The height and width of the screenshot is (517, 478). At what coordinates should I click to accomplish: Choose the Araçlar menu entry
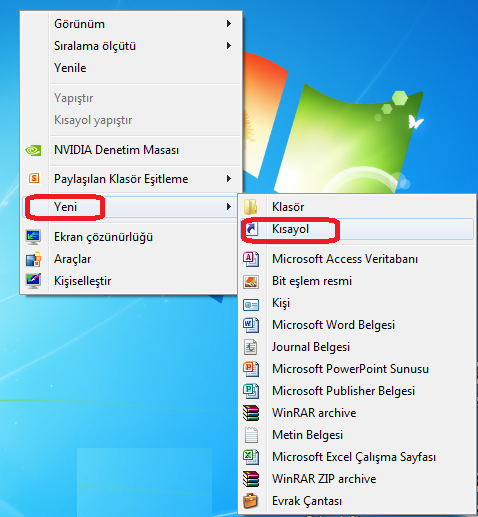[x=131, y=259]
